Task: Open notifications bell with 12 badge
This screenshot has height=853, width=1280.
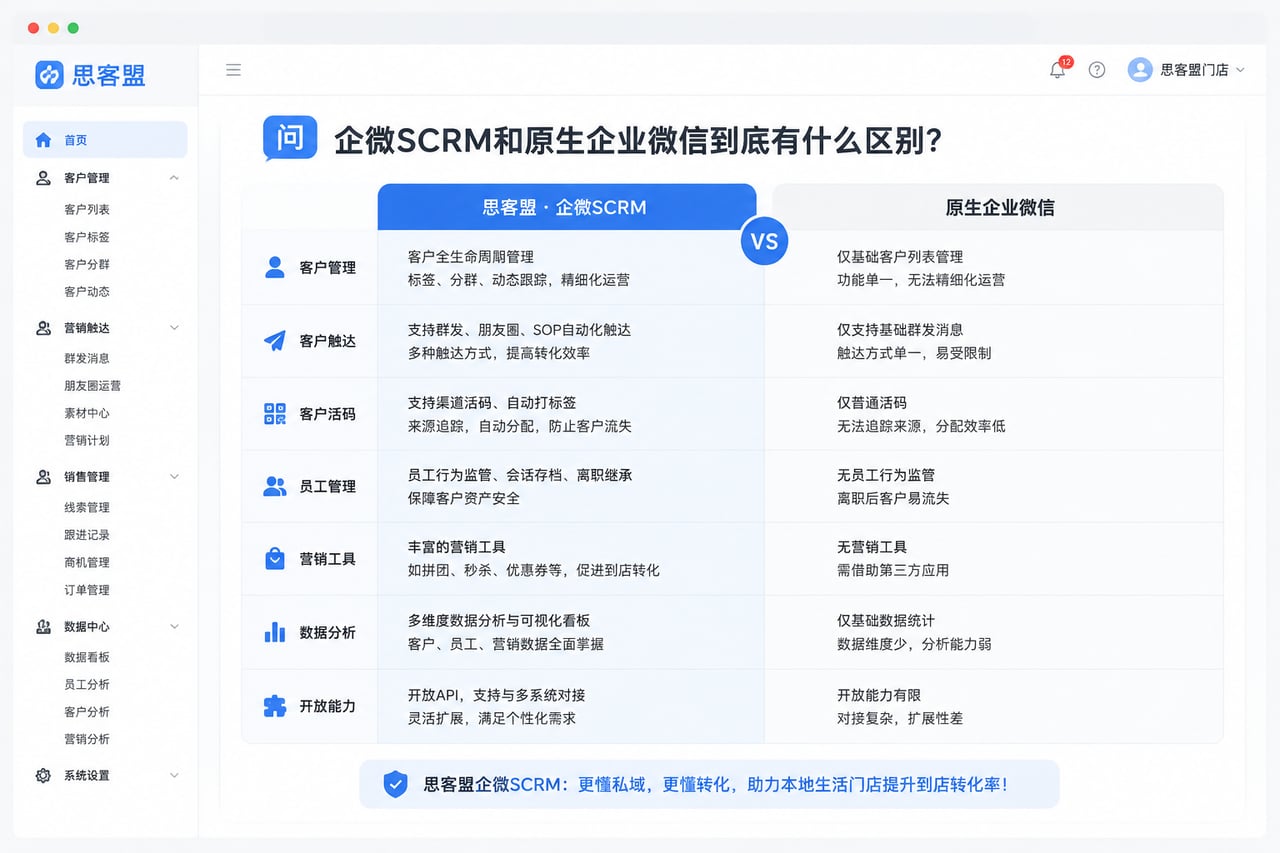Action: (1058, 69)
